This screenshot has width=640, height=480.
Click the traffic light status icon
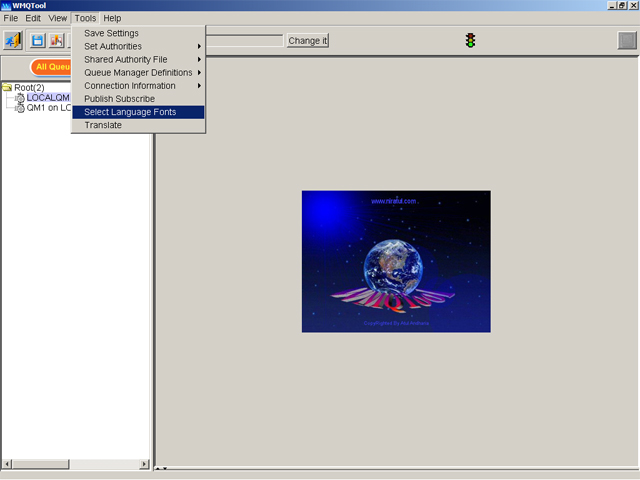point(470,40)
